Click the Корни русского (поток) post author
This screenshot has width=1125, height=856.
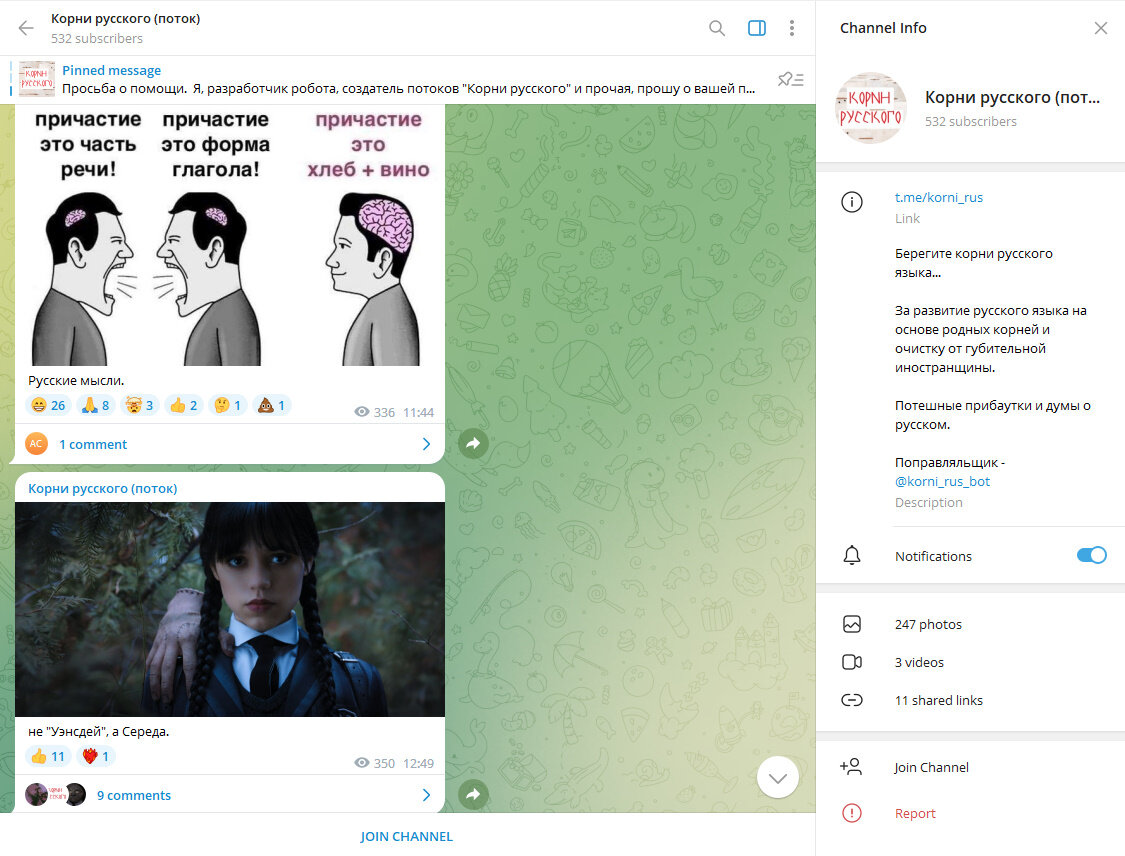click(x=103, y=489)
